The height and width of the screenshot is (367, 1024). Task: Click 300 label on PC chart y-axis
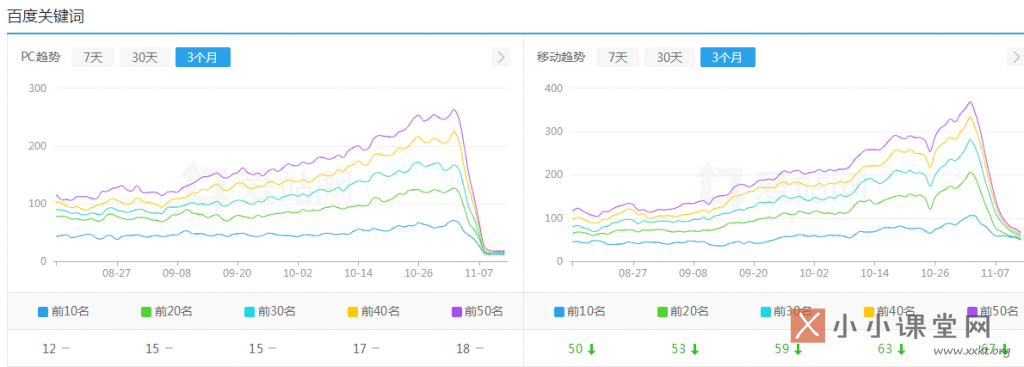[x=37, y=88]
